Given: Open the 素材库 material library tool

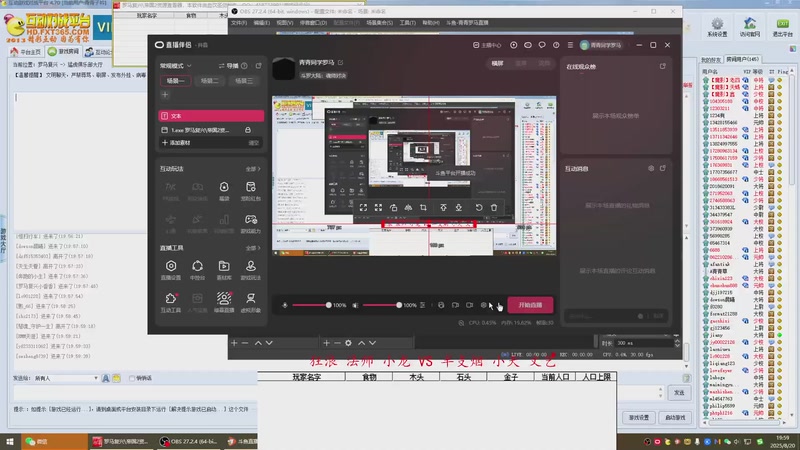Looking at the screenshot, I should pos(224,269).
